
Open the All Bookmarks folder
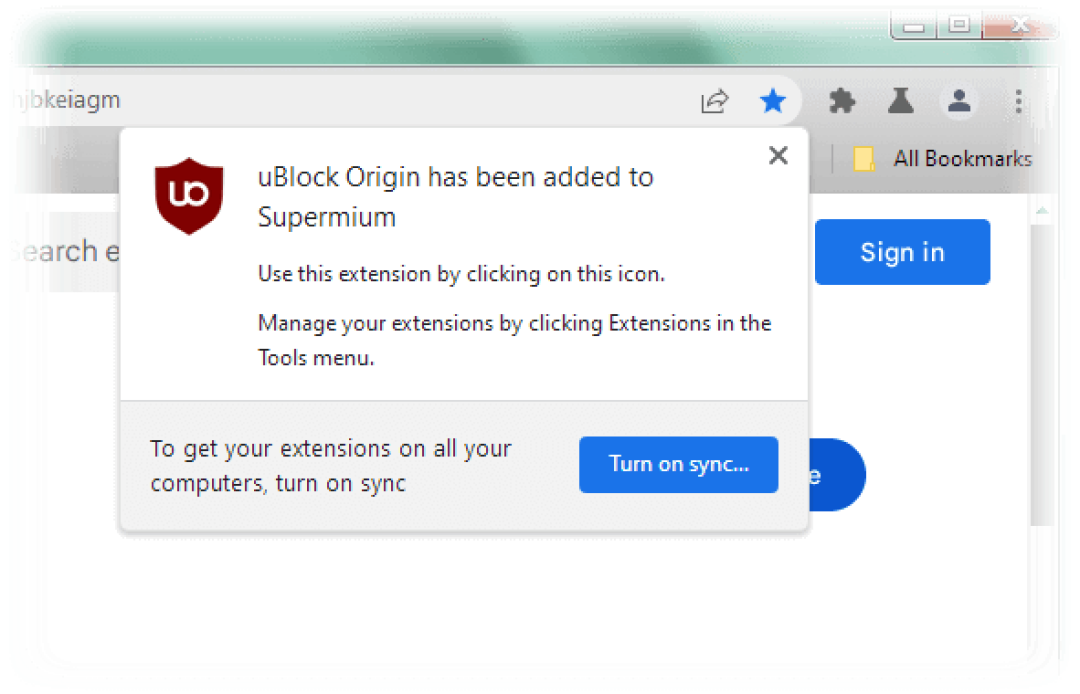(x=943, y=159)
